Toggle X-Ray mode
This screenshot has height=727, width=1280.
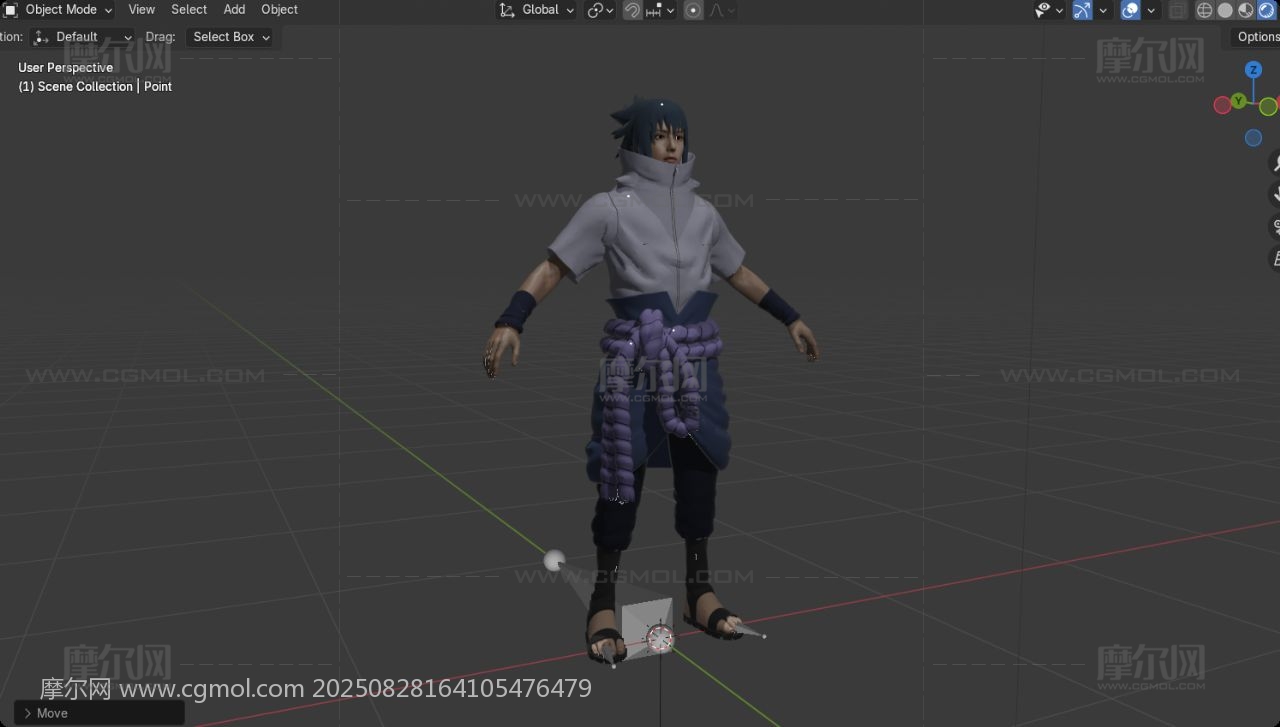[1178, 10]
